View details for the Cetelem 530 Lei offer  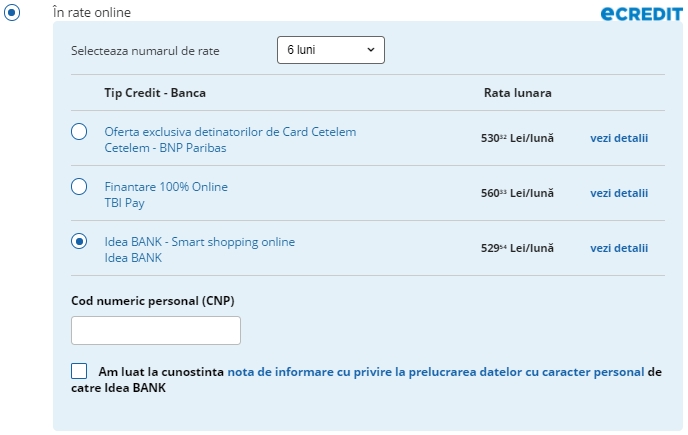(x=619, y=138)
